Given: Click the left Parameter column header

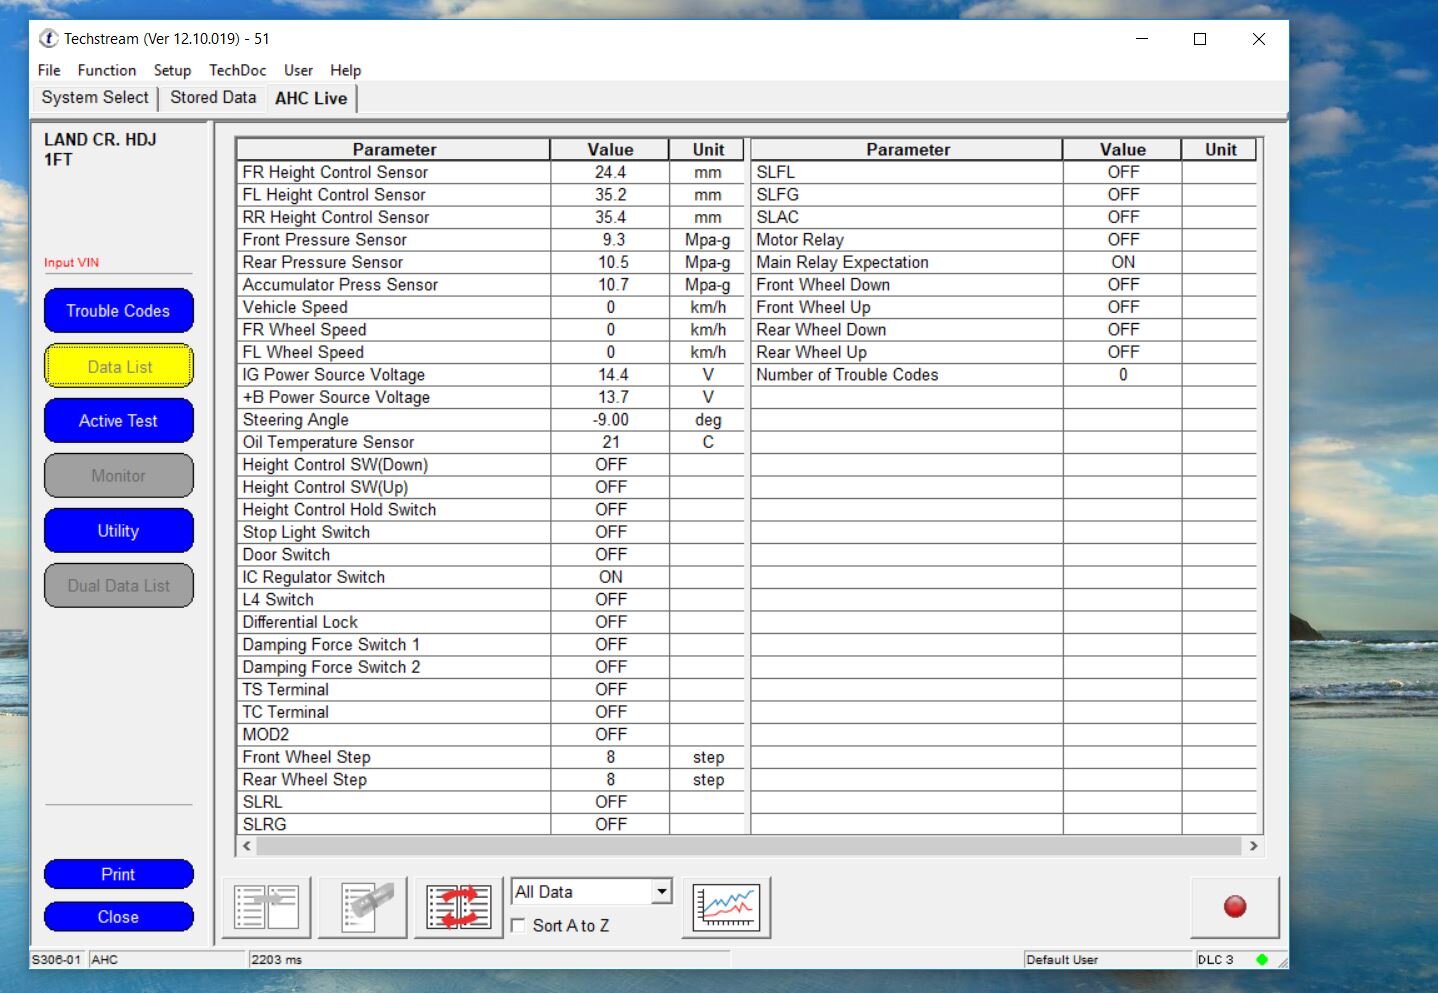Looking at the screenshot, I should [394, 149].
